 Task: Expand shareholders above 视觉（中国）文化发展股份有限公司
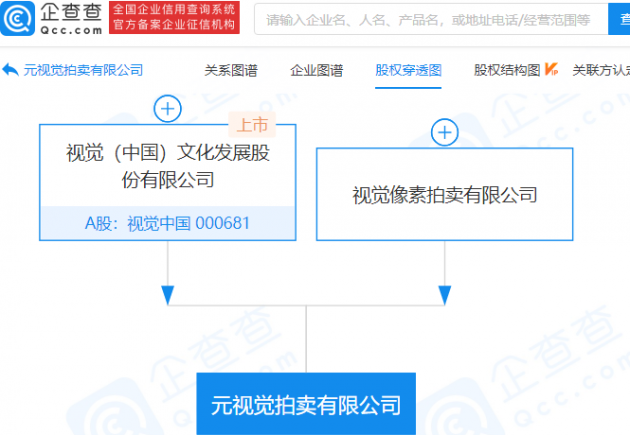click(x=168, y=108)
